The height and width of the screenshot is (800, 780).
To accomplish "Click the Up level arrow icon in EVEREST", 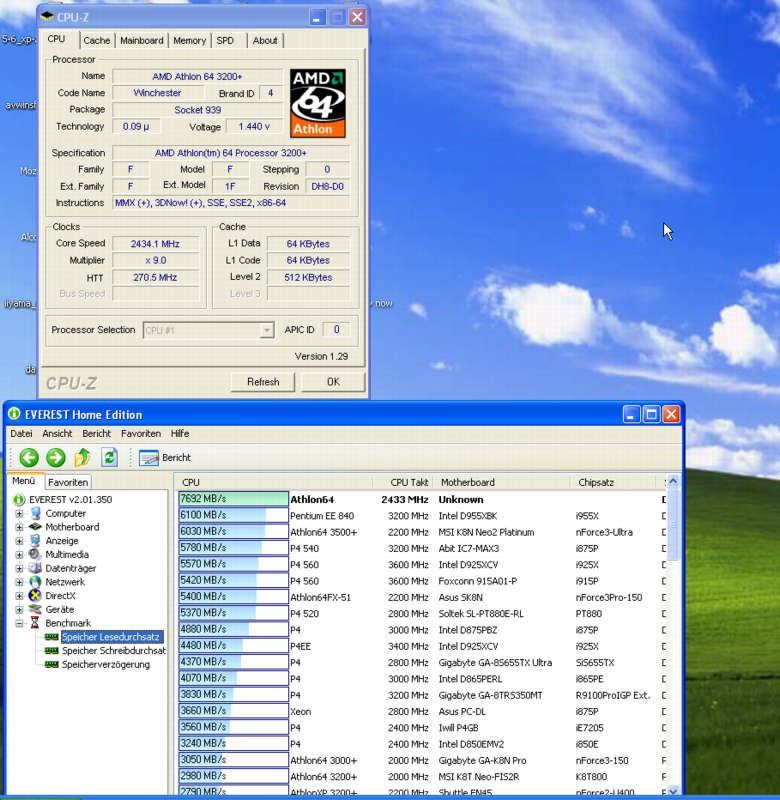I will tap(82, 457).
